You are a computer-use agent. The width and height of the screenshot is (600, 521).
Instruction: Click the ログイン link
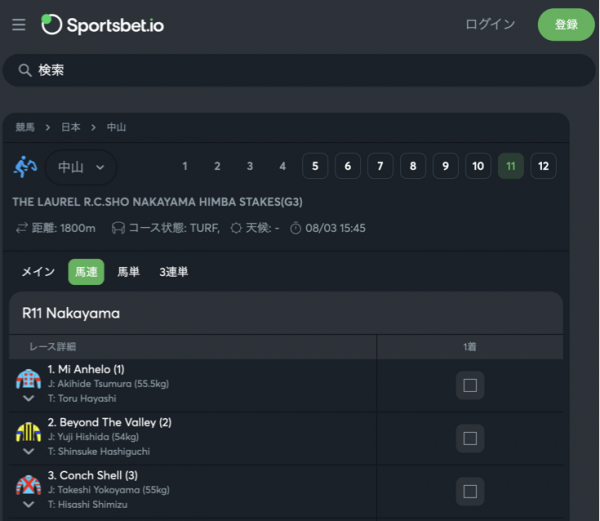click(x=490, y=24)
